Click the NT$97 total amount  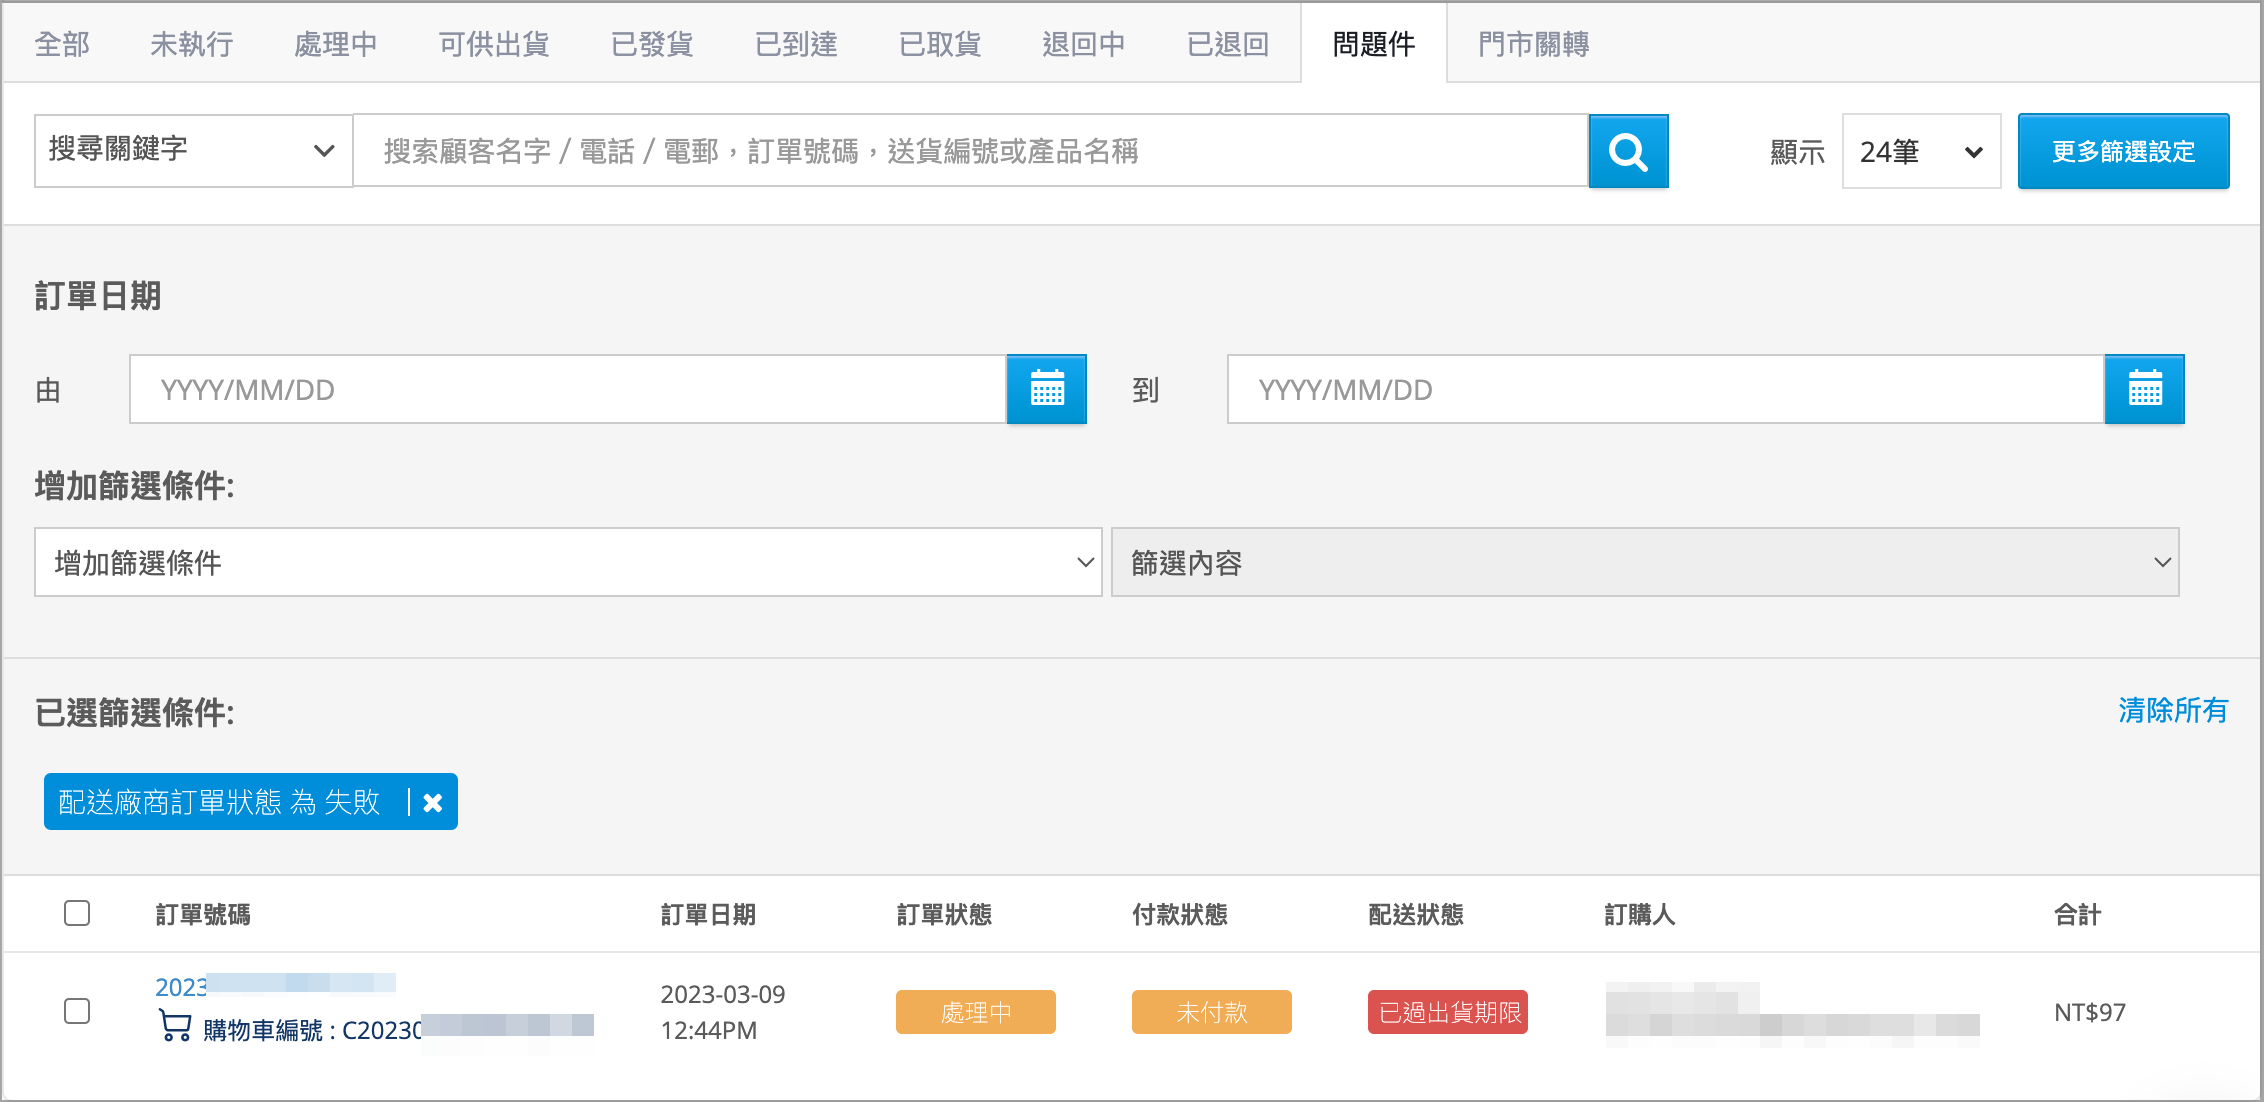pos(2090,1012)
